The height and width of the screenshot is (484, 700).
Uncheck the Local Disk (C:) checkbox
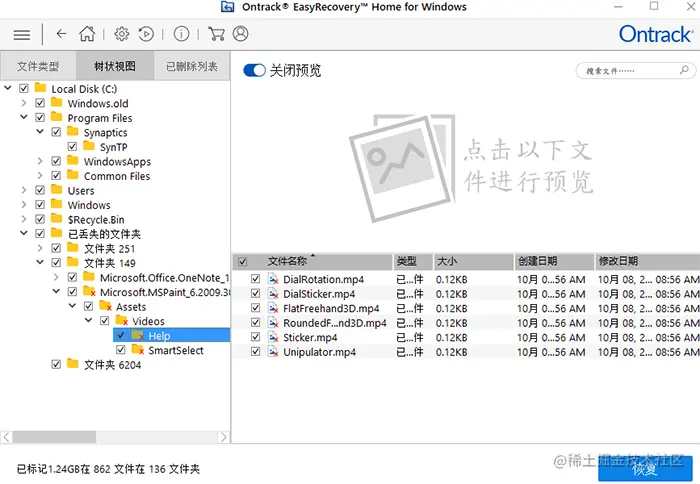tap(24, 88)
